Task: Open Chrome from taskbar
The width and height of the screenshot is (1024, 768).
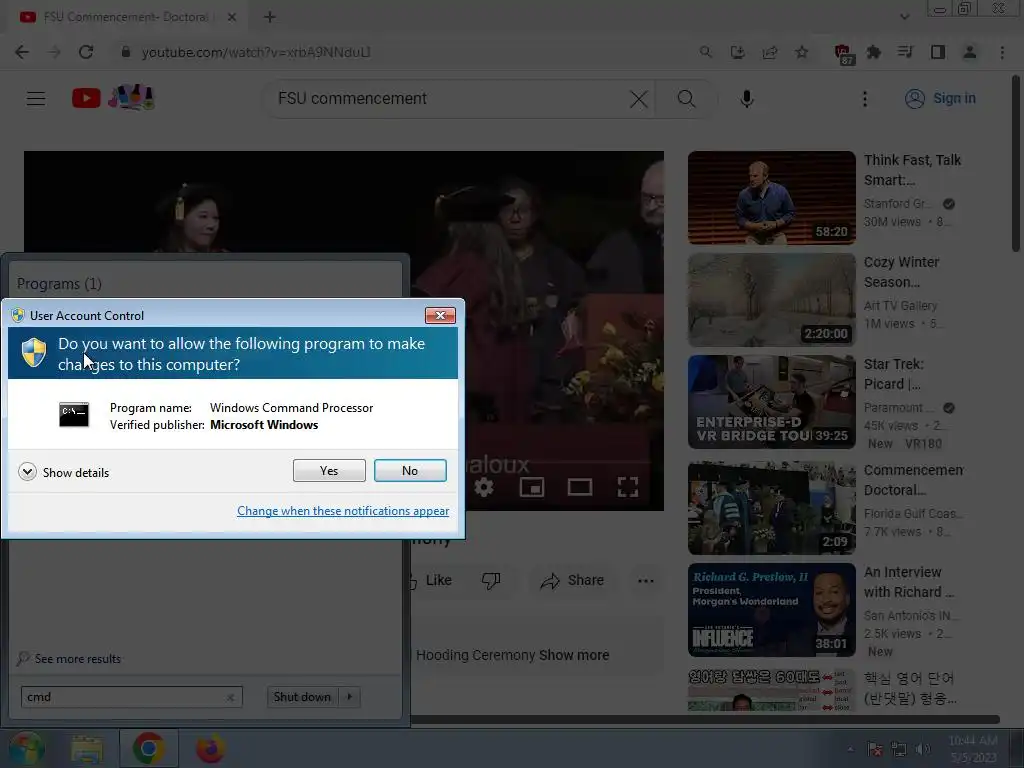Action: (148, 748)
